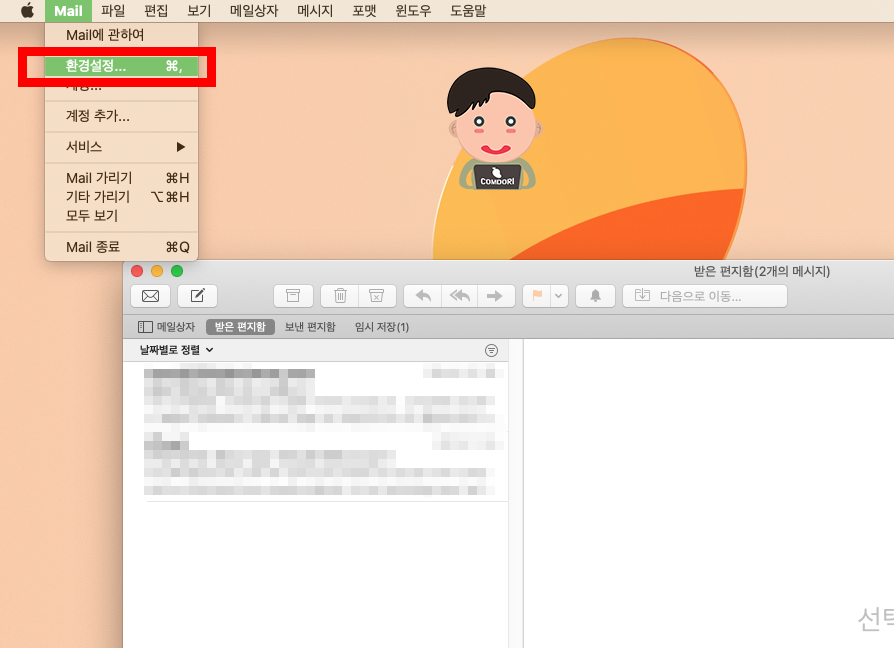Choose Mail 종료 to quit
Viewport: 894px width, 648px height.
click(121, 247)
